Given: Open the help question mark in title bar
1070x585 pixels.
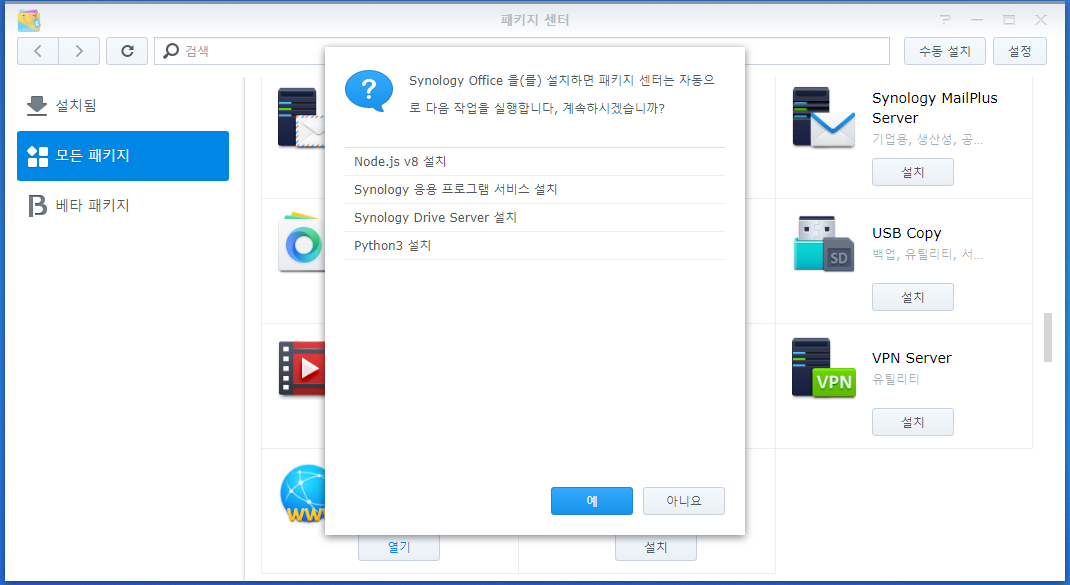Looking at the screenshot, I should click(945, 20).
